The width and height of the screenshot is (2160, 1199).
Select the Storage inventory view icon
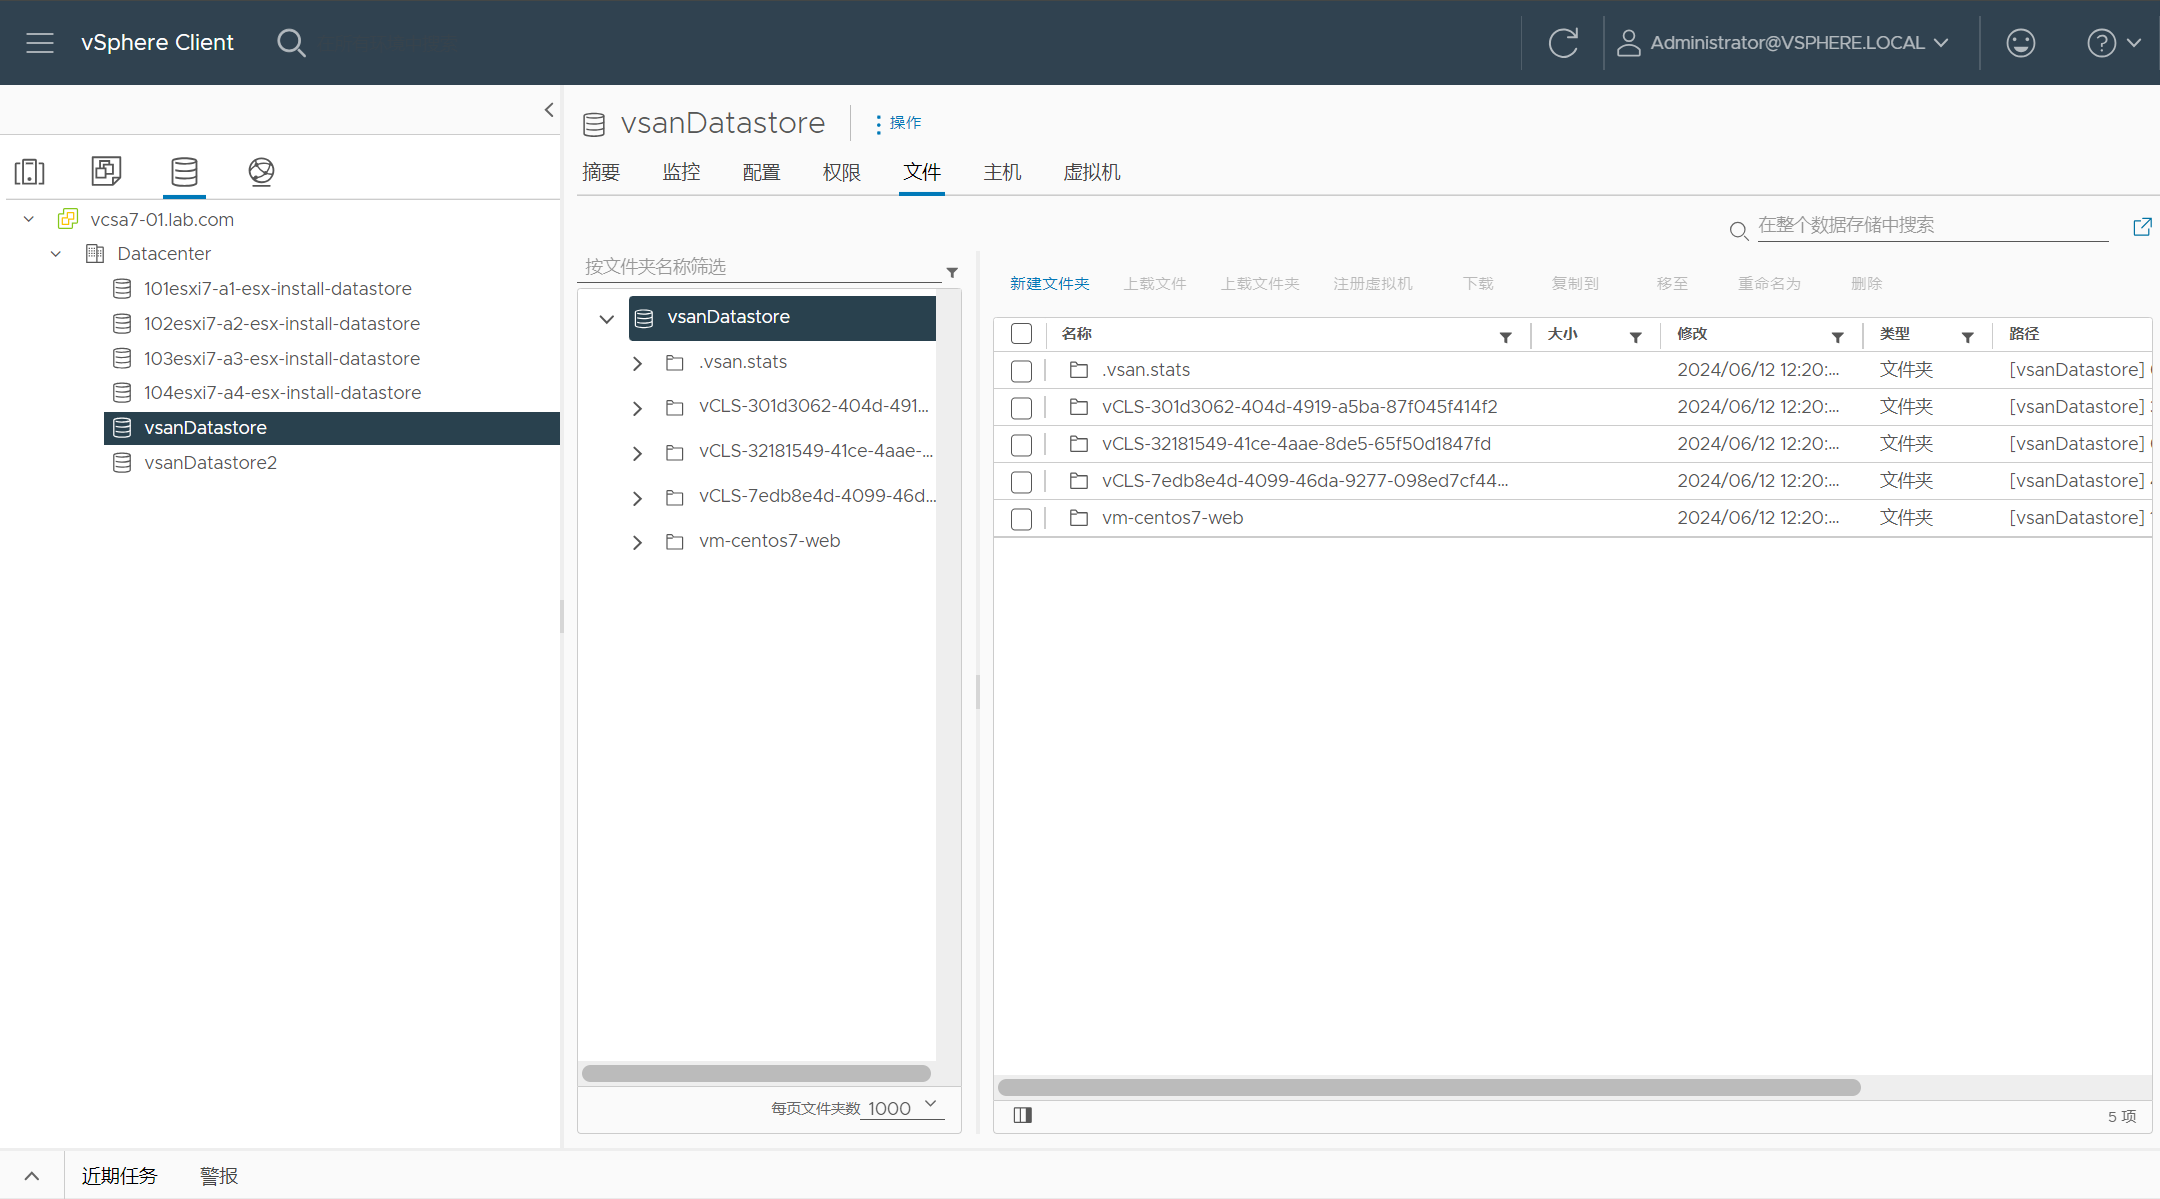click(184, 172)
